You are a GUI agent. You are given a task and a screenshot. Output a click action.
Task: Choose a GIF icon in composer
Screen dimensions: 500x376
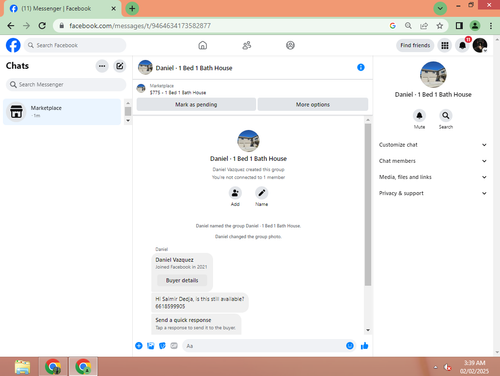tap(174, 346)
